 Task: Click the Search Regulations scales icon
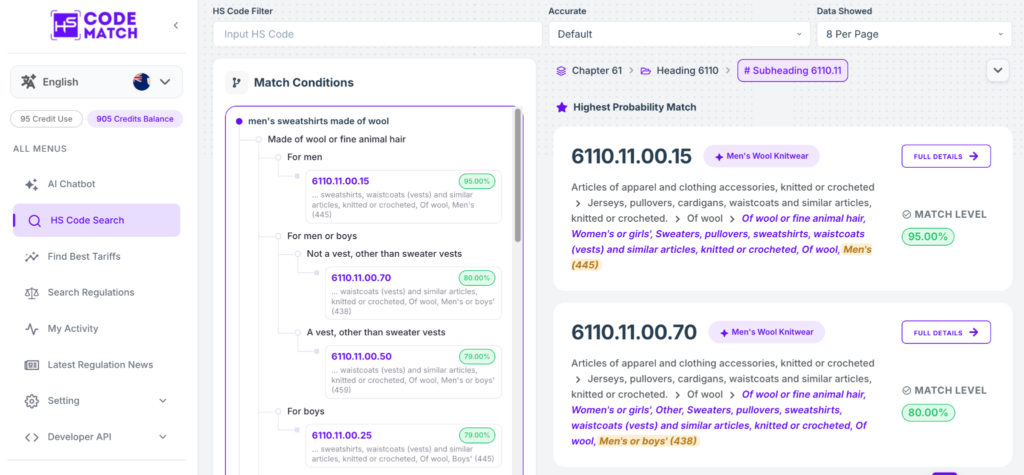pos(31,293)
